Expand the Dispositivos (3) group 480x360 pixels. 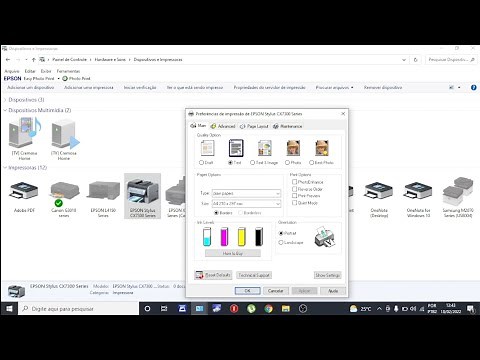click(x=5, y=100)
